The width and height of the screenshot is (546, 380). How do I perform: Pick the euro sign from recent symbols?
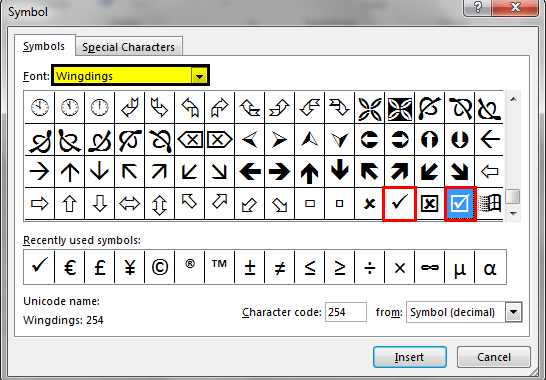70,267
